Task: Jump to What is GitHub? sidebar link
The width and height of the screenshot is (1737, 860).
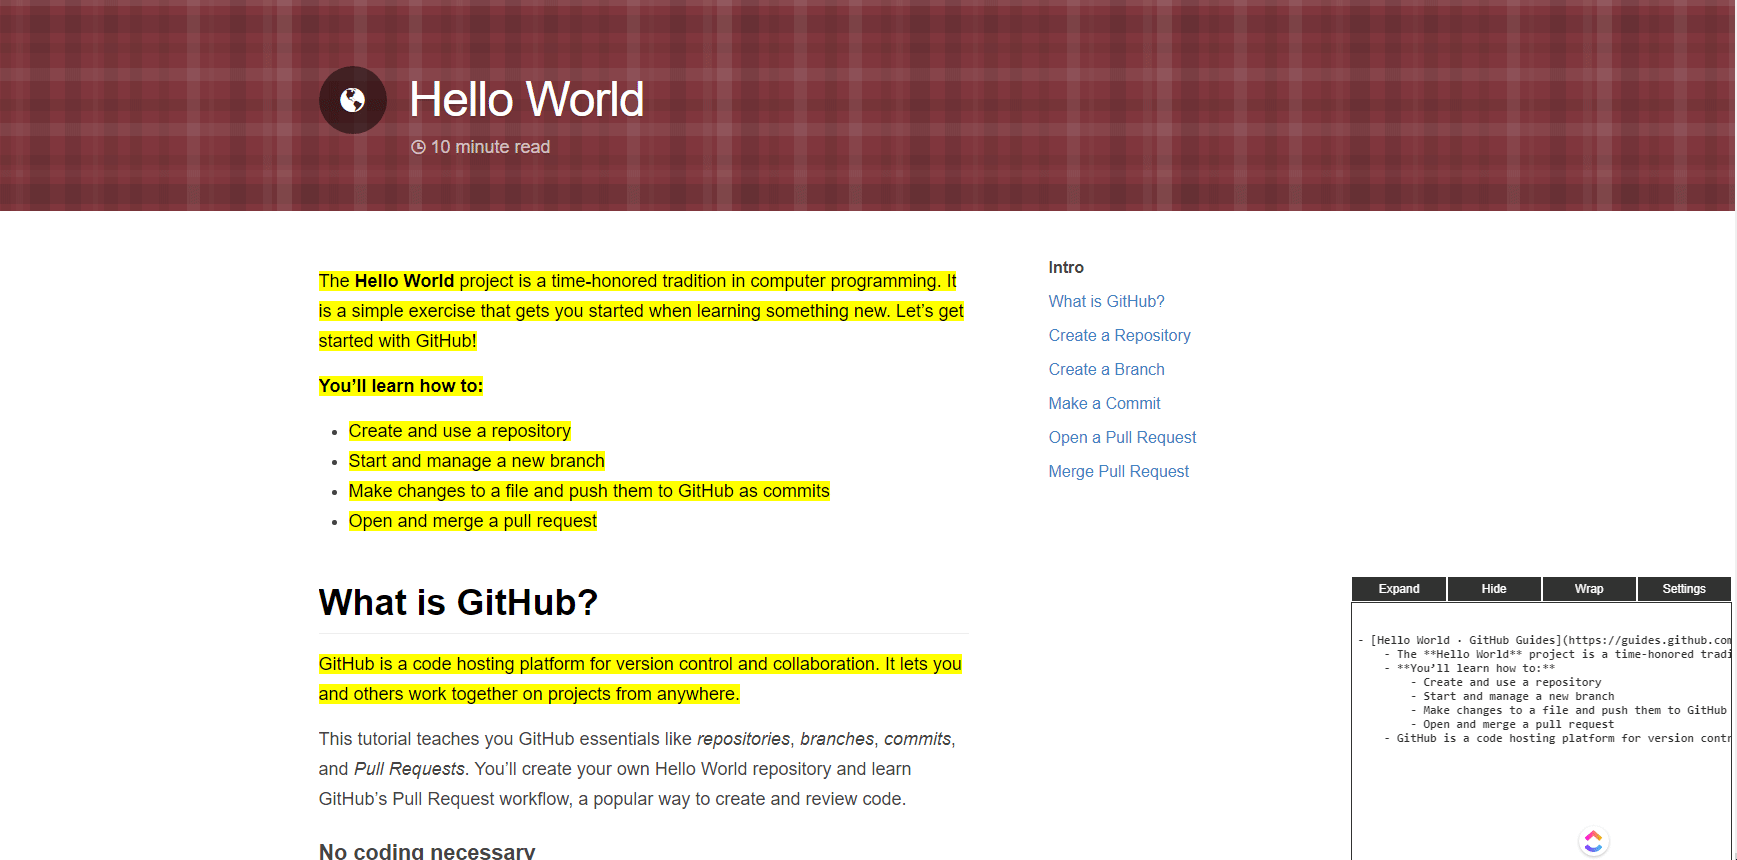Action: pyautogui.click(x=1106, y=302)
